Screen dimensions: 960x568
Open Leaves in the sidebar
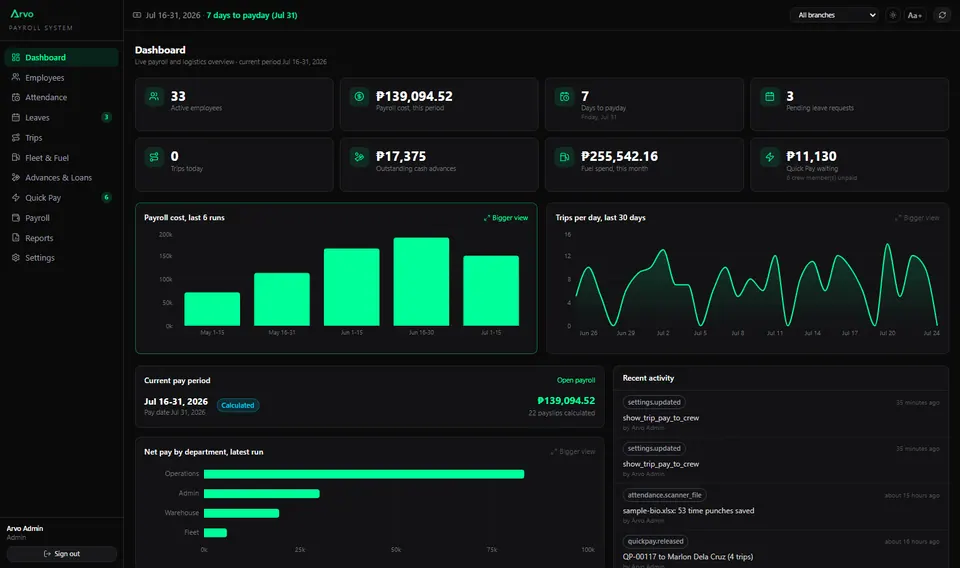coord(61,118)
